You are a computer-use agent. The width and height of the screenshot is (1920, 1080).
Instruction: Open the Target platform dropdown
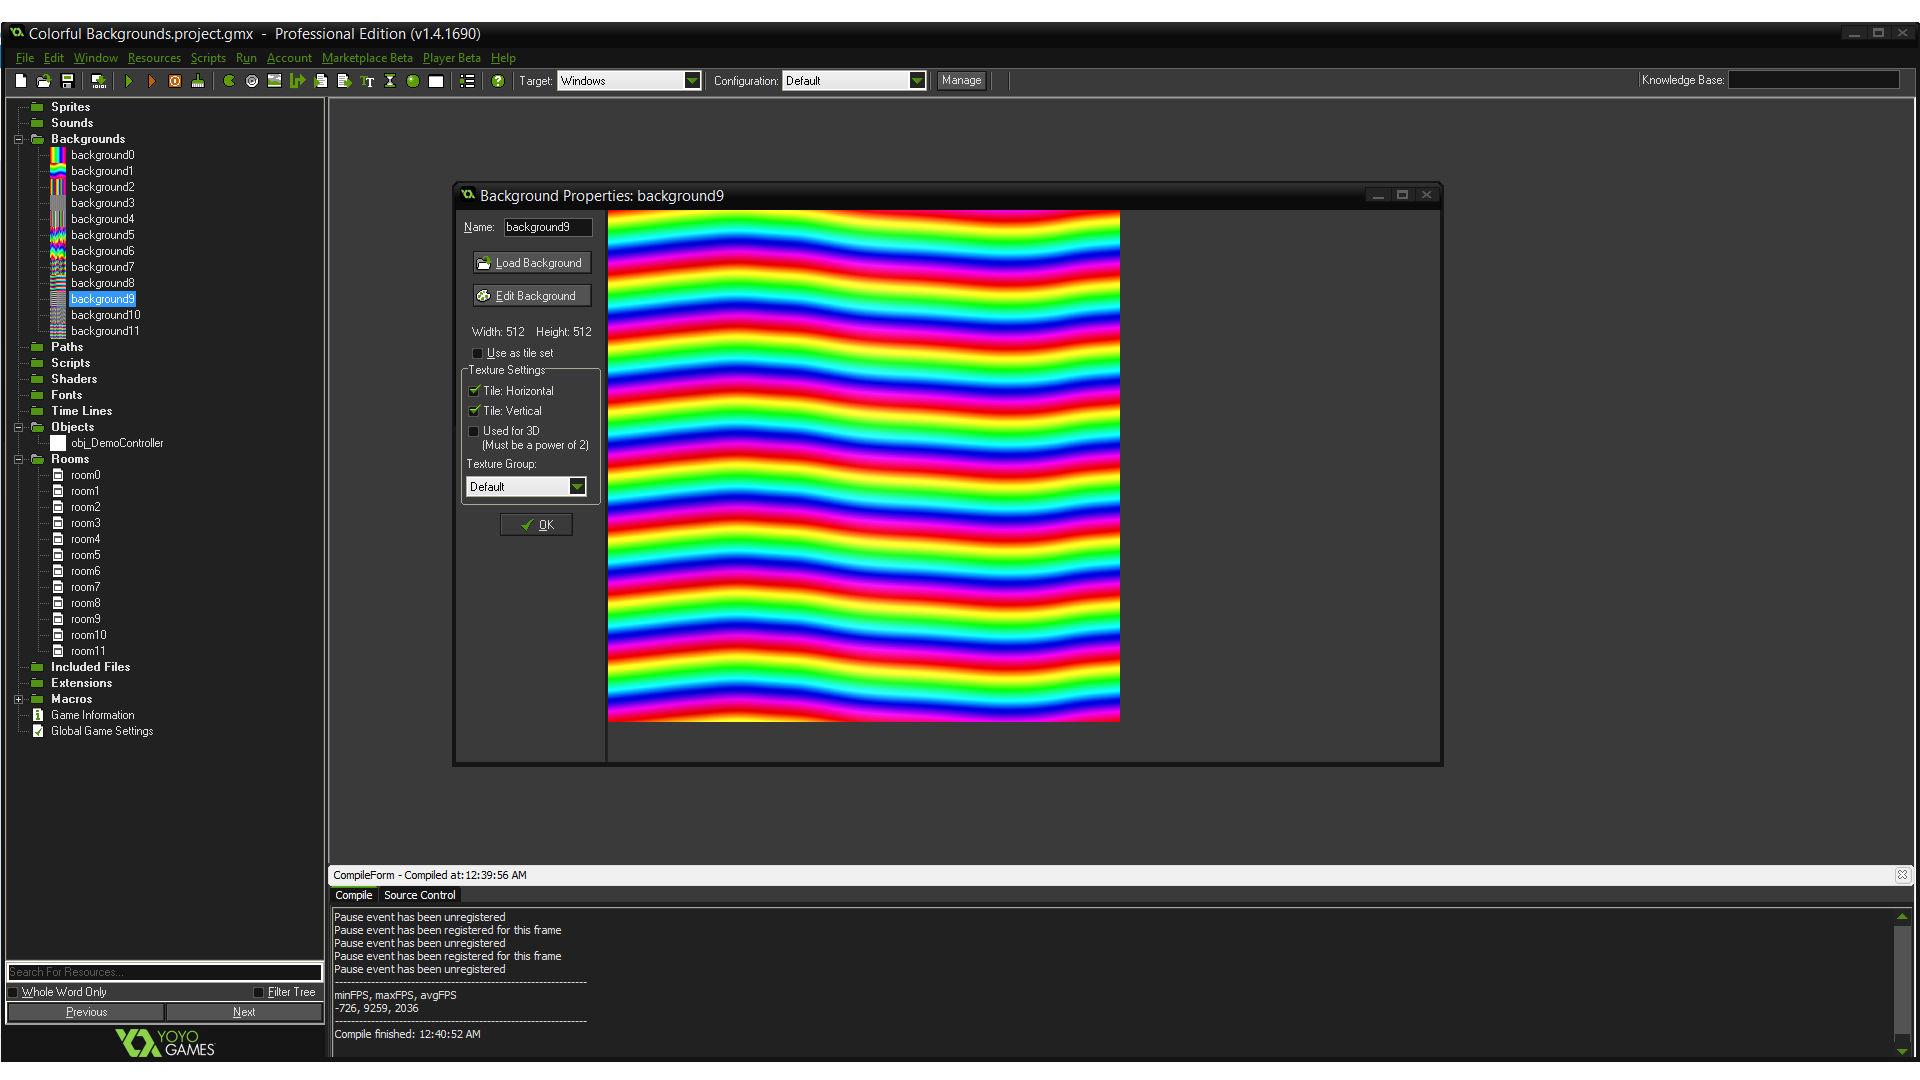pos(692,80)
